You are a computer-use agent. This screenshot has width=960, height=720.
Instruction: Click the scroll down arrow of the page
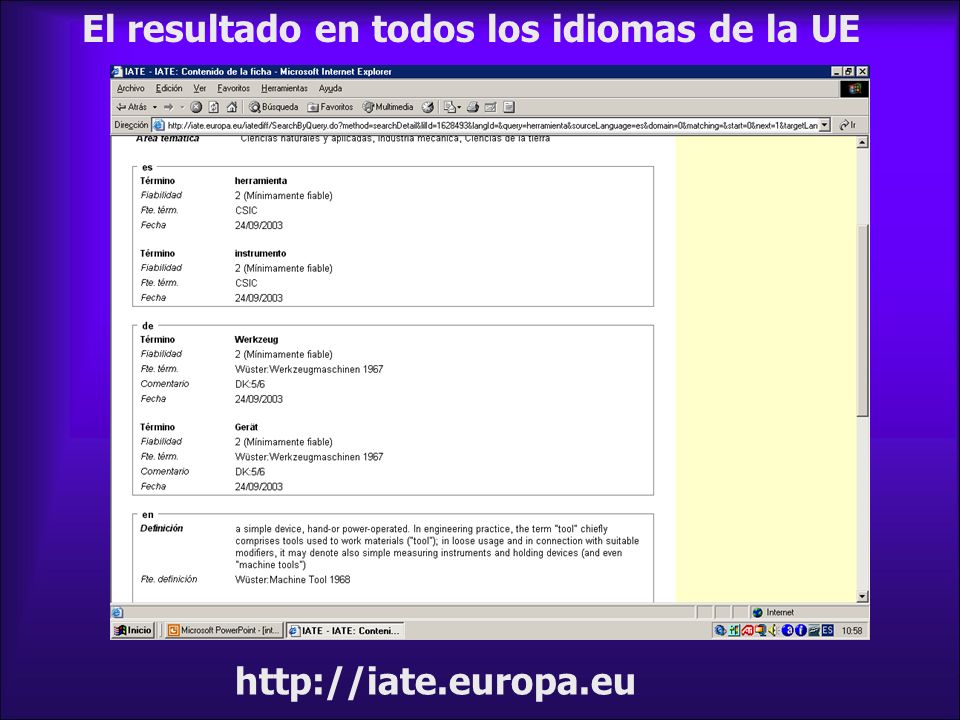pyautogui.click(x=862, y=596)
